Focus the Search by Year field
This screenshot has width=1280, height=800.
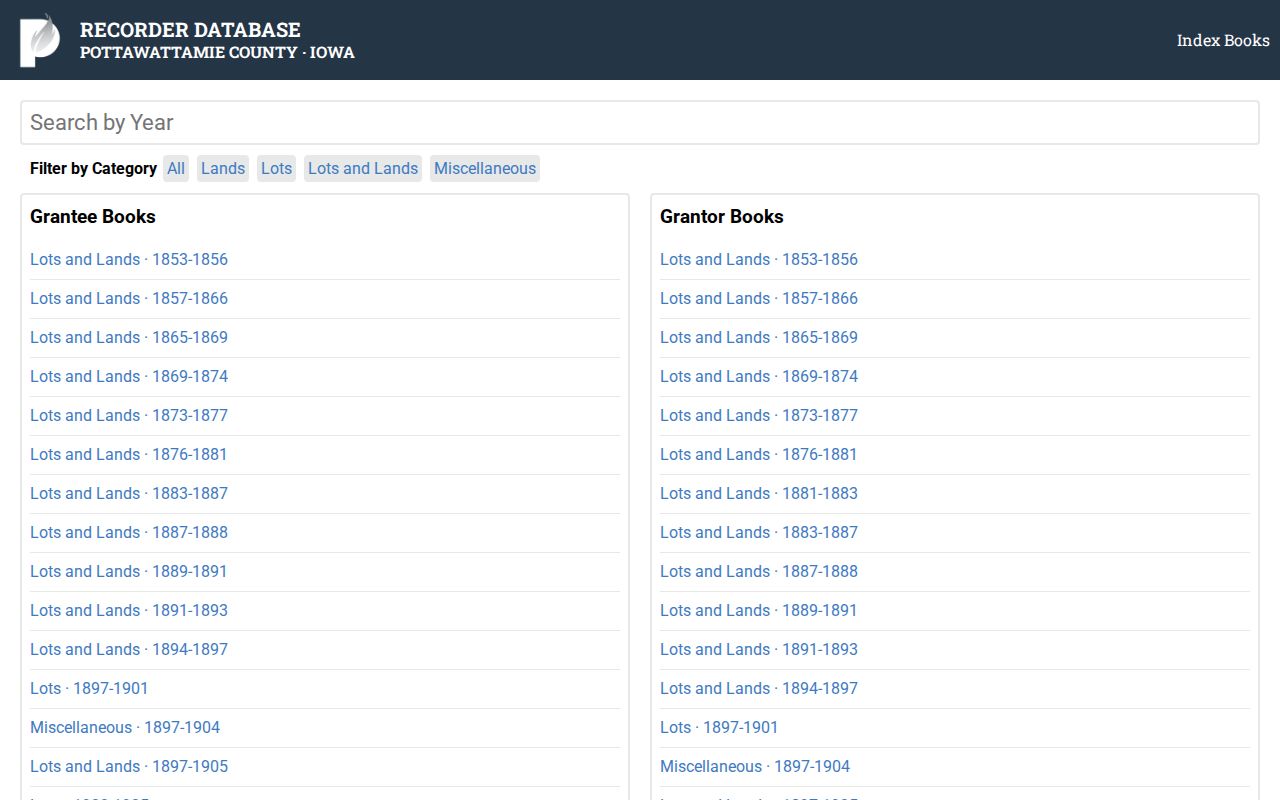pos(640,122)
